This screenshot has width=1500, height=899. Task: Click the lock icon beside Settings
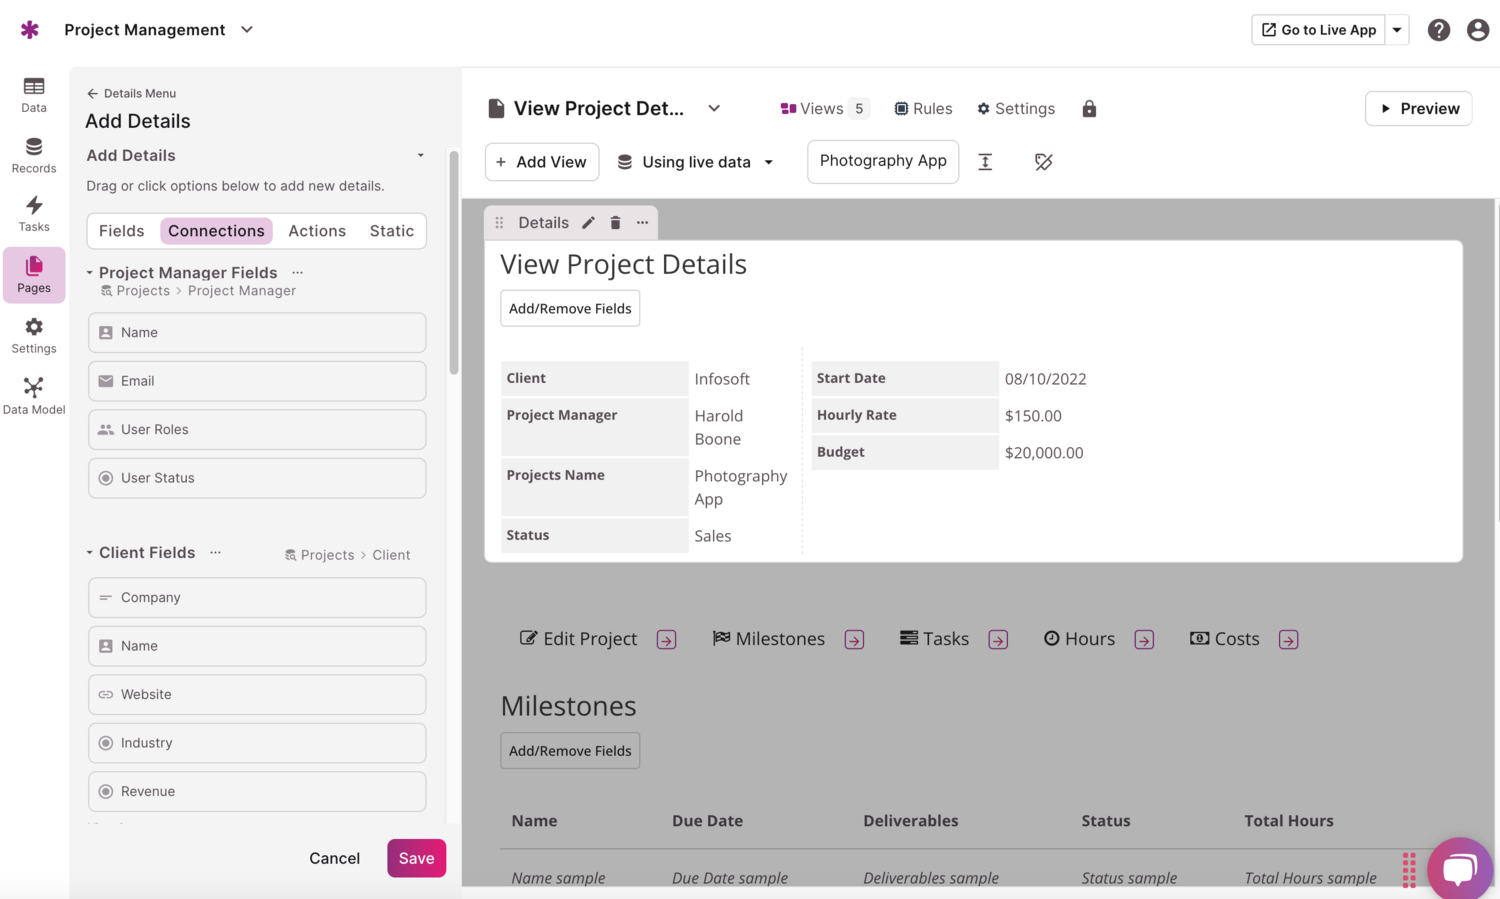[x=1089, y=109]
